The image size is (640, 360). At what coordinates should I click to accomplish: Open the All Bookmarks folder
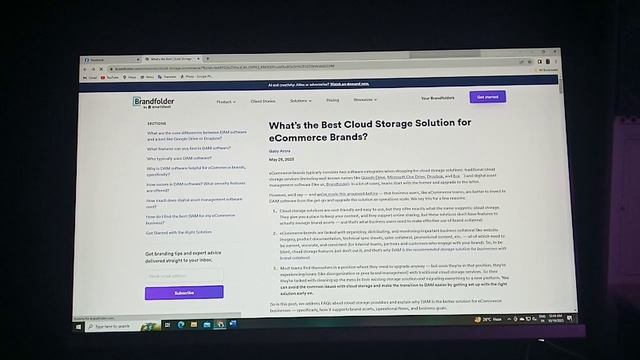click(547, 70)
